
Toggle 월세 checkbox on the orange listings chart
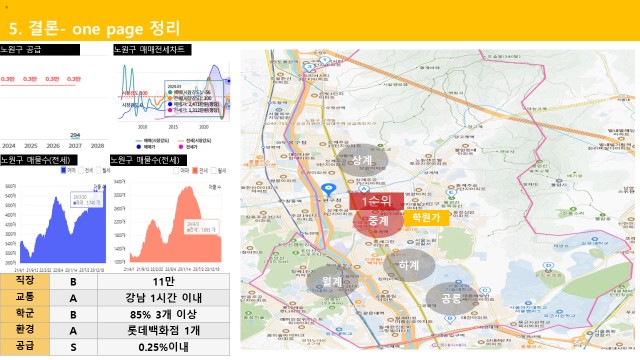pyautogui.click(x=213, y=171)
